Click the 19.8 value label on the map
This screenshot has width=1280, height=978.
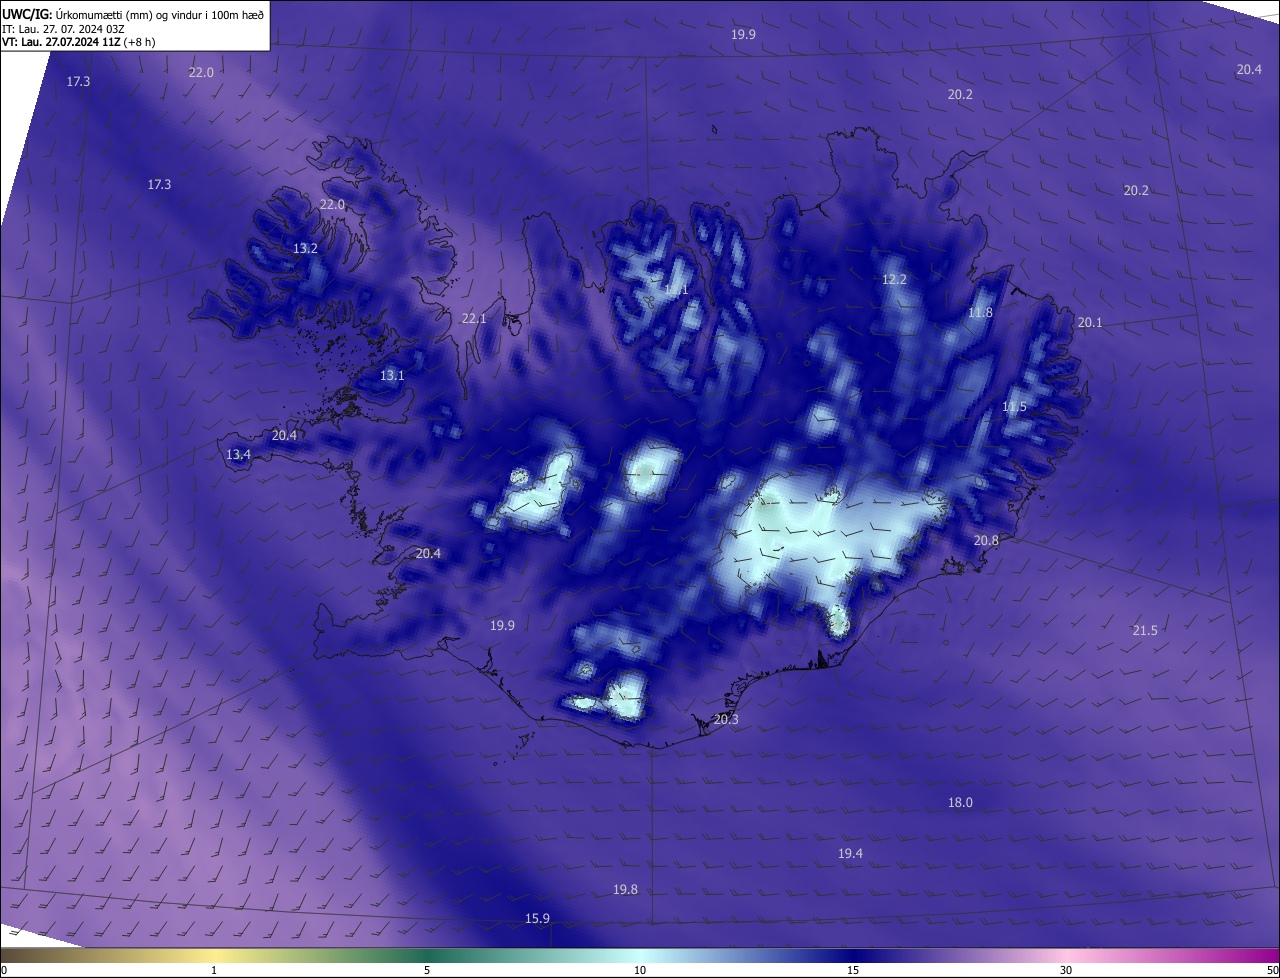tap(625, 889)
